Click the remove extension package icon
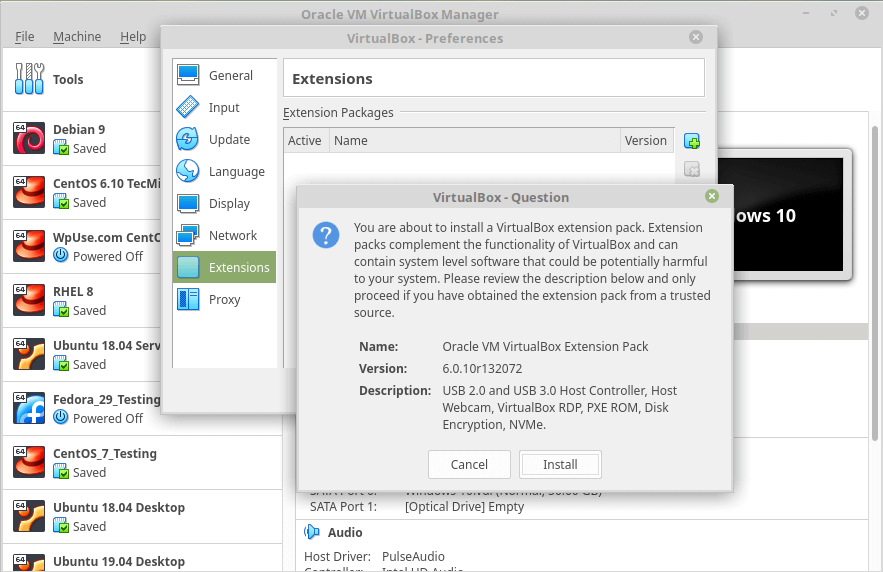This screenshot has width=883, height=572. (691, 169)
